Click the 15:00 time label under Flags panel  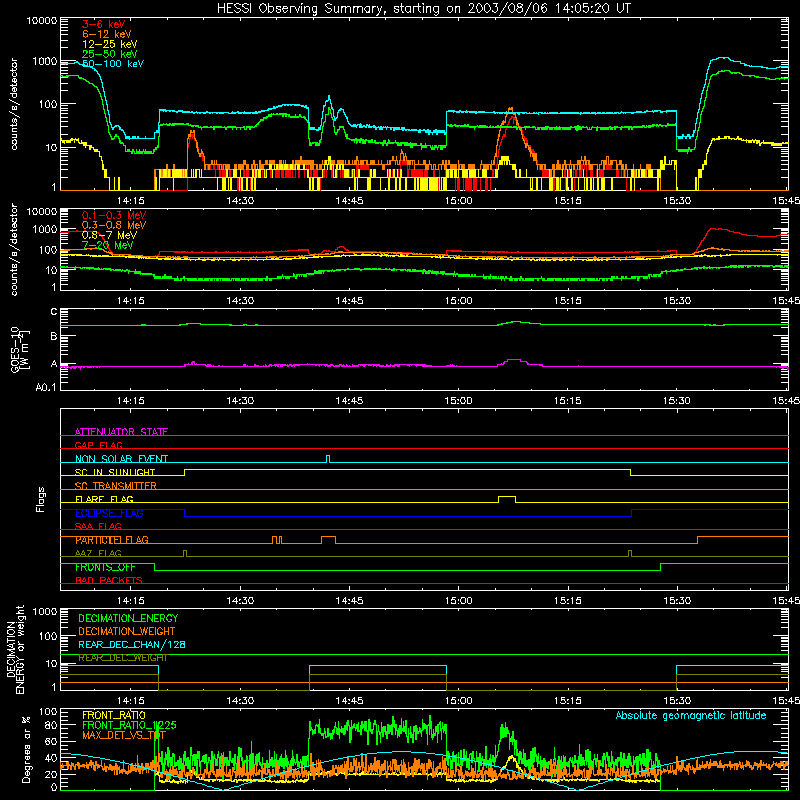[458, 601]
